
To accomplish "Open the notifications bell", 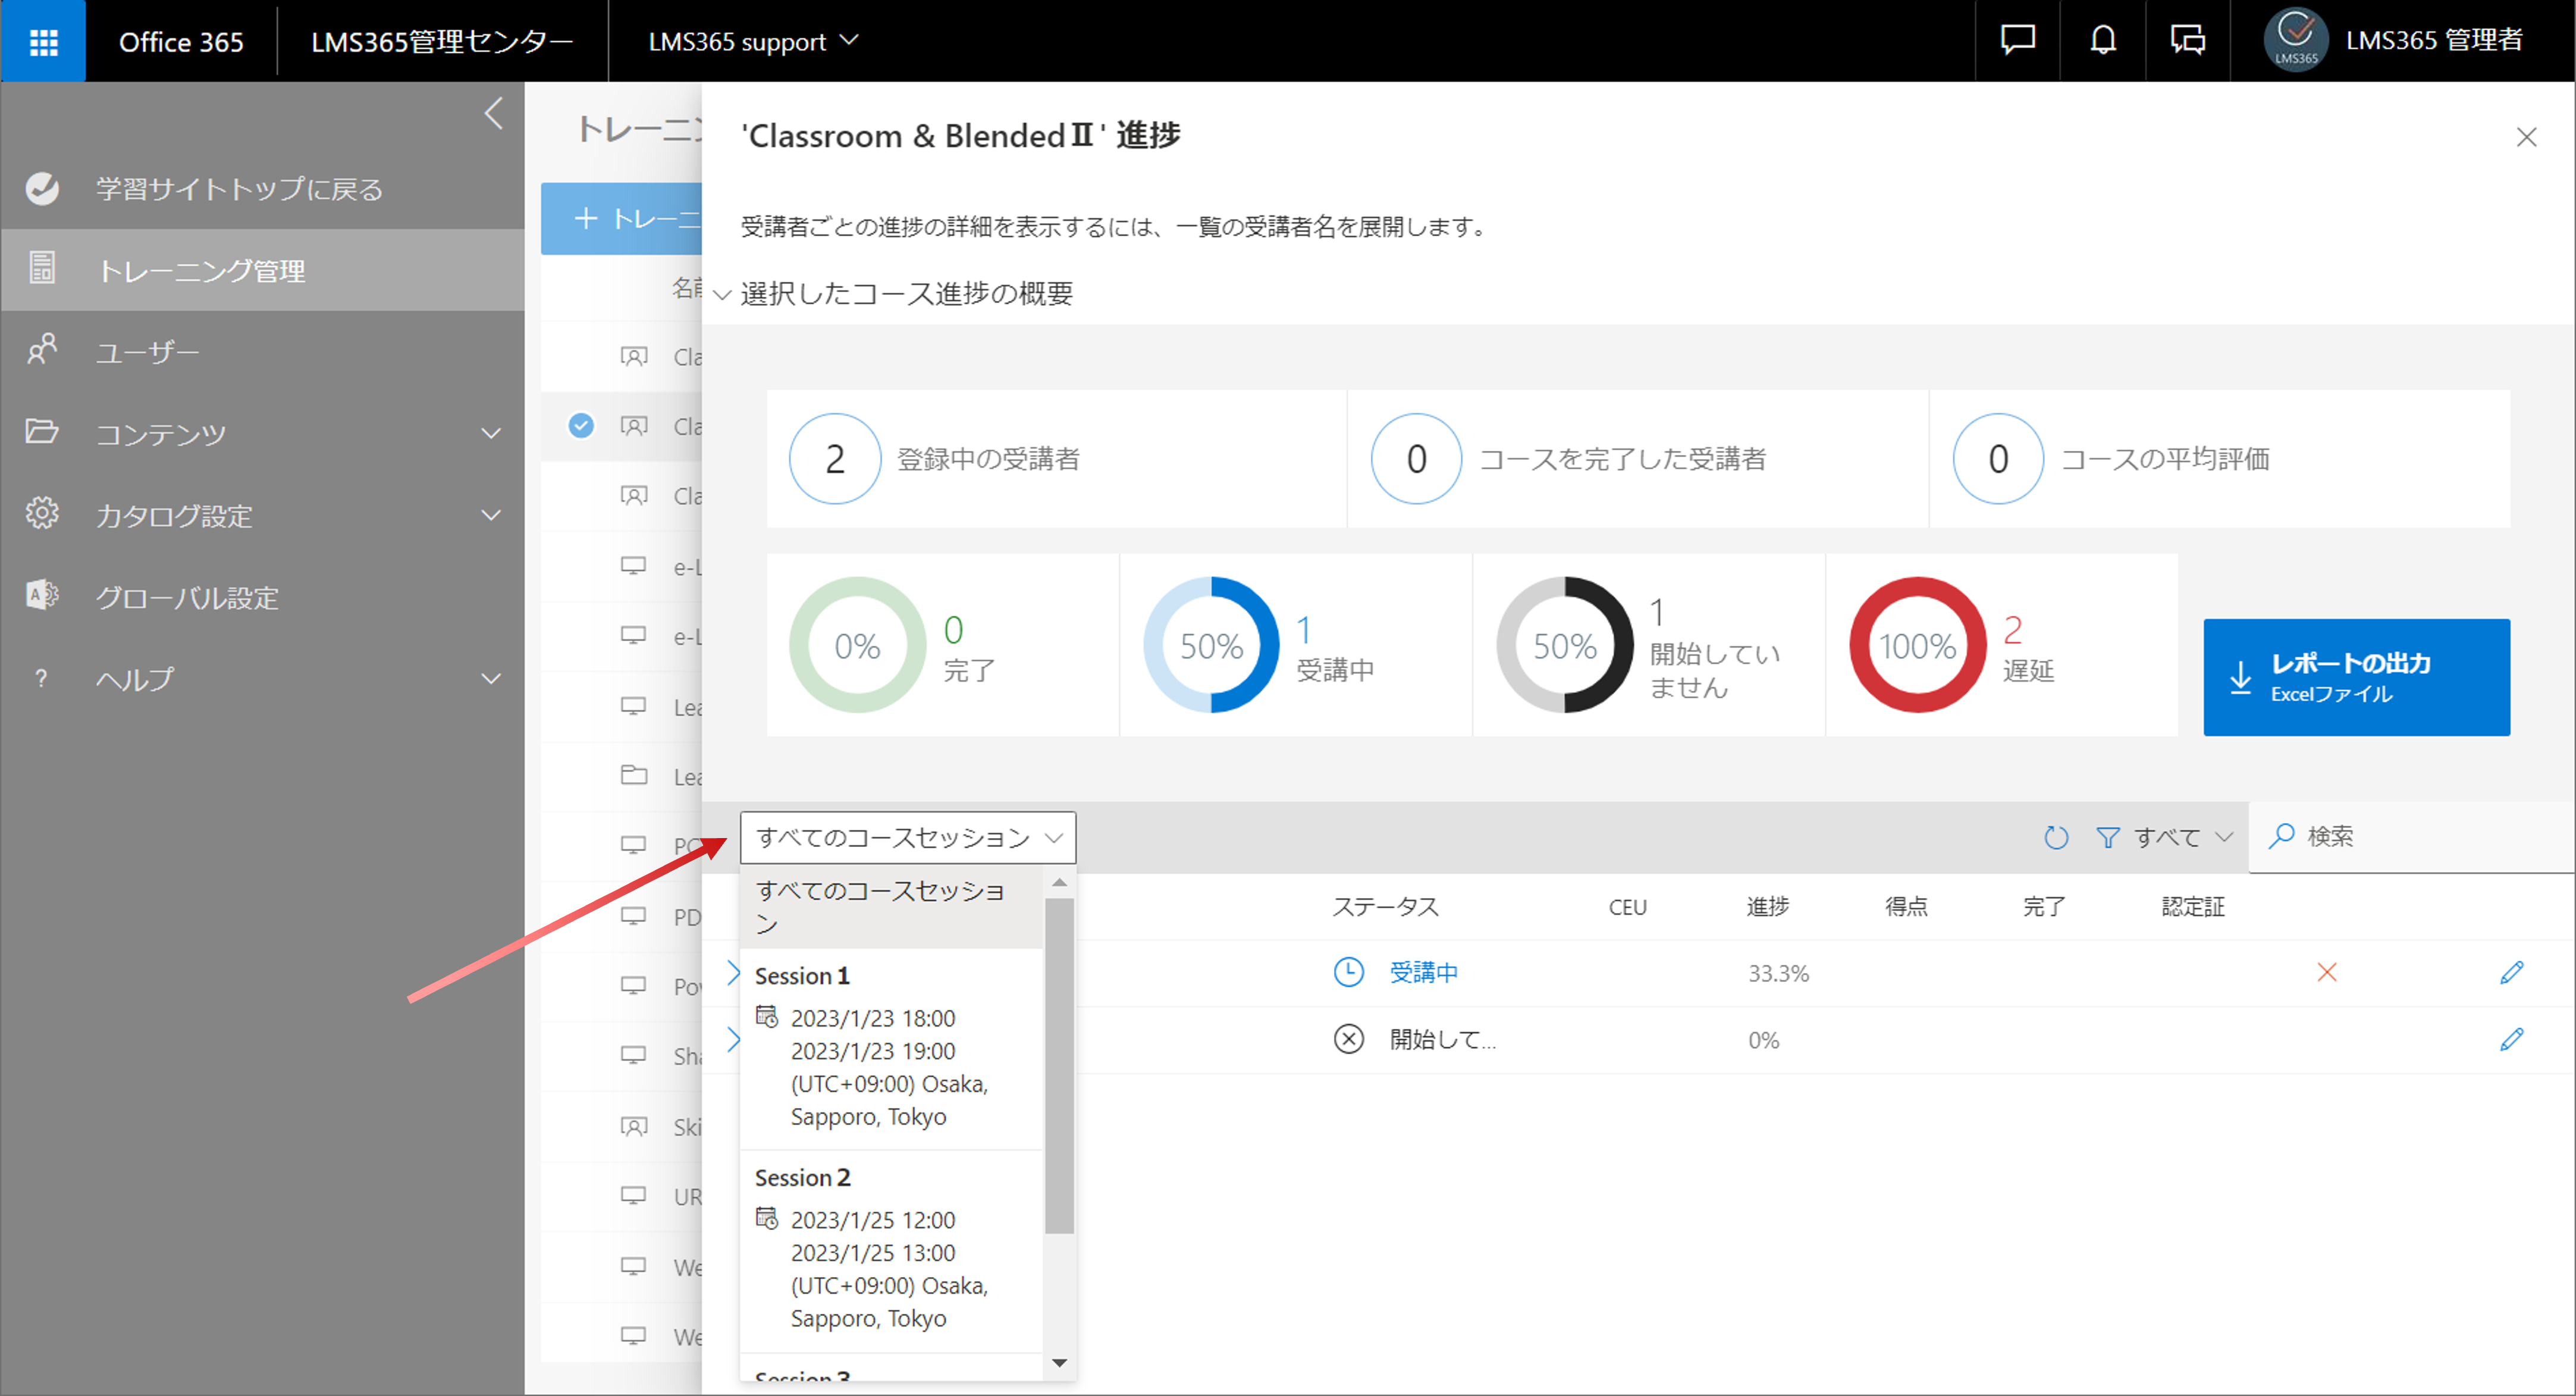I will [x=2103, y=40].
